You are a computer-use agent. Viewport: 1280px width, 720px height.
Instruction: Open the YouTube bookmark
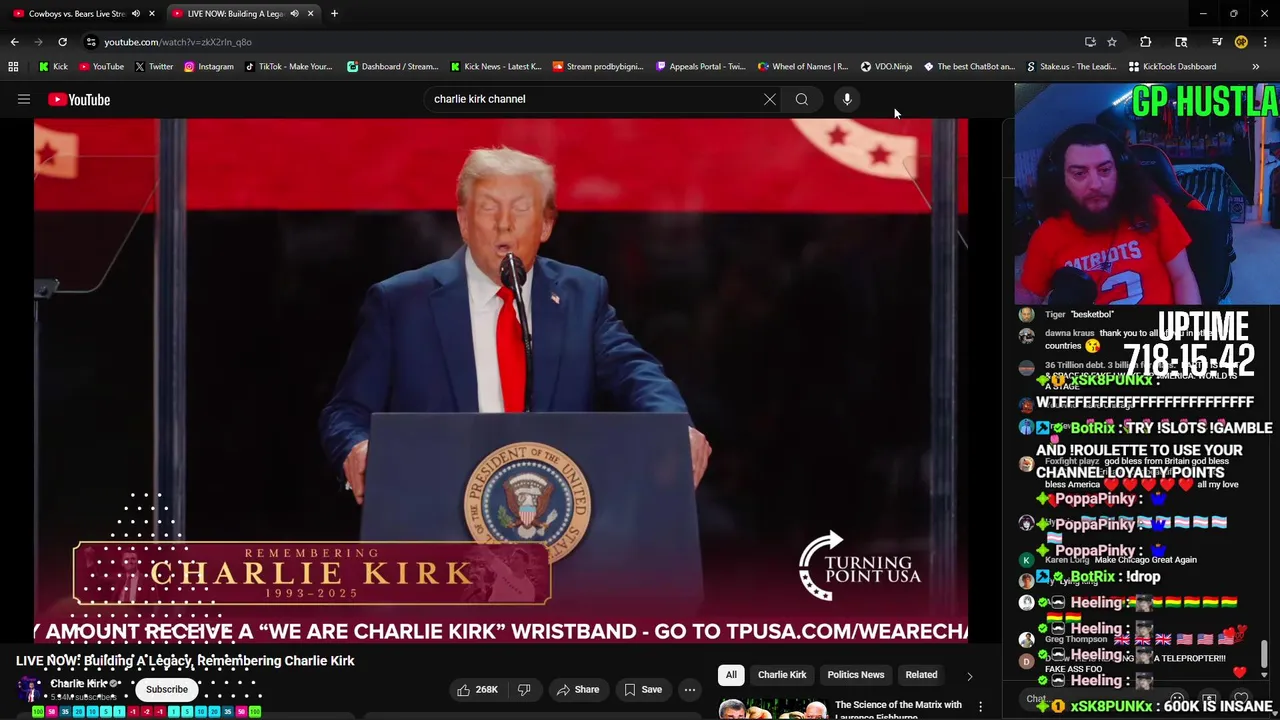[x=101, y=66]
